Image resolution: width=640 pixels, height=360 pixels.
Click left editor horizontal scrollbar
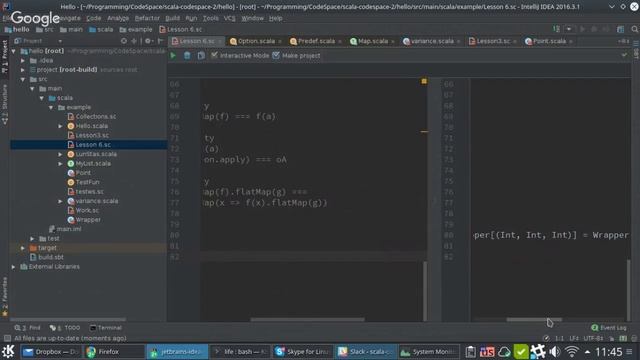pyautogui.click(x=307, y=320)
